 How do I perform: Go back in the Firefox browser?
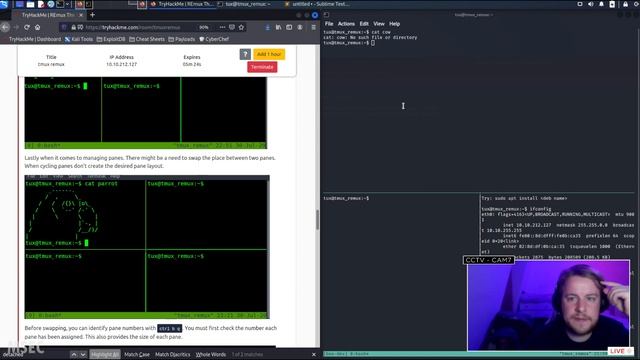coord(5,27)
